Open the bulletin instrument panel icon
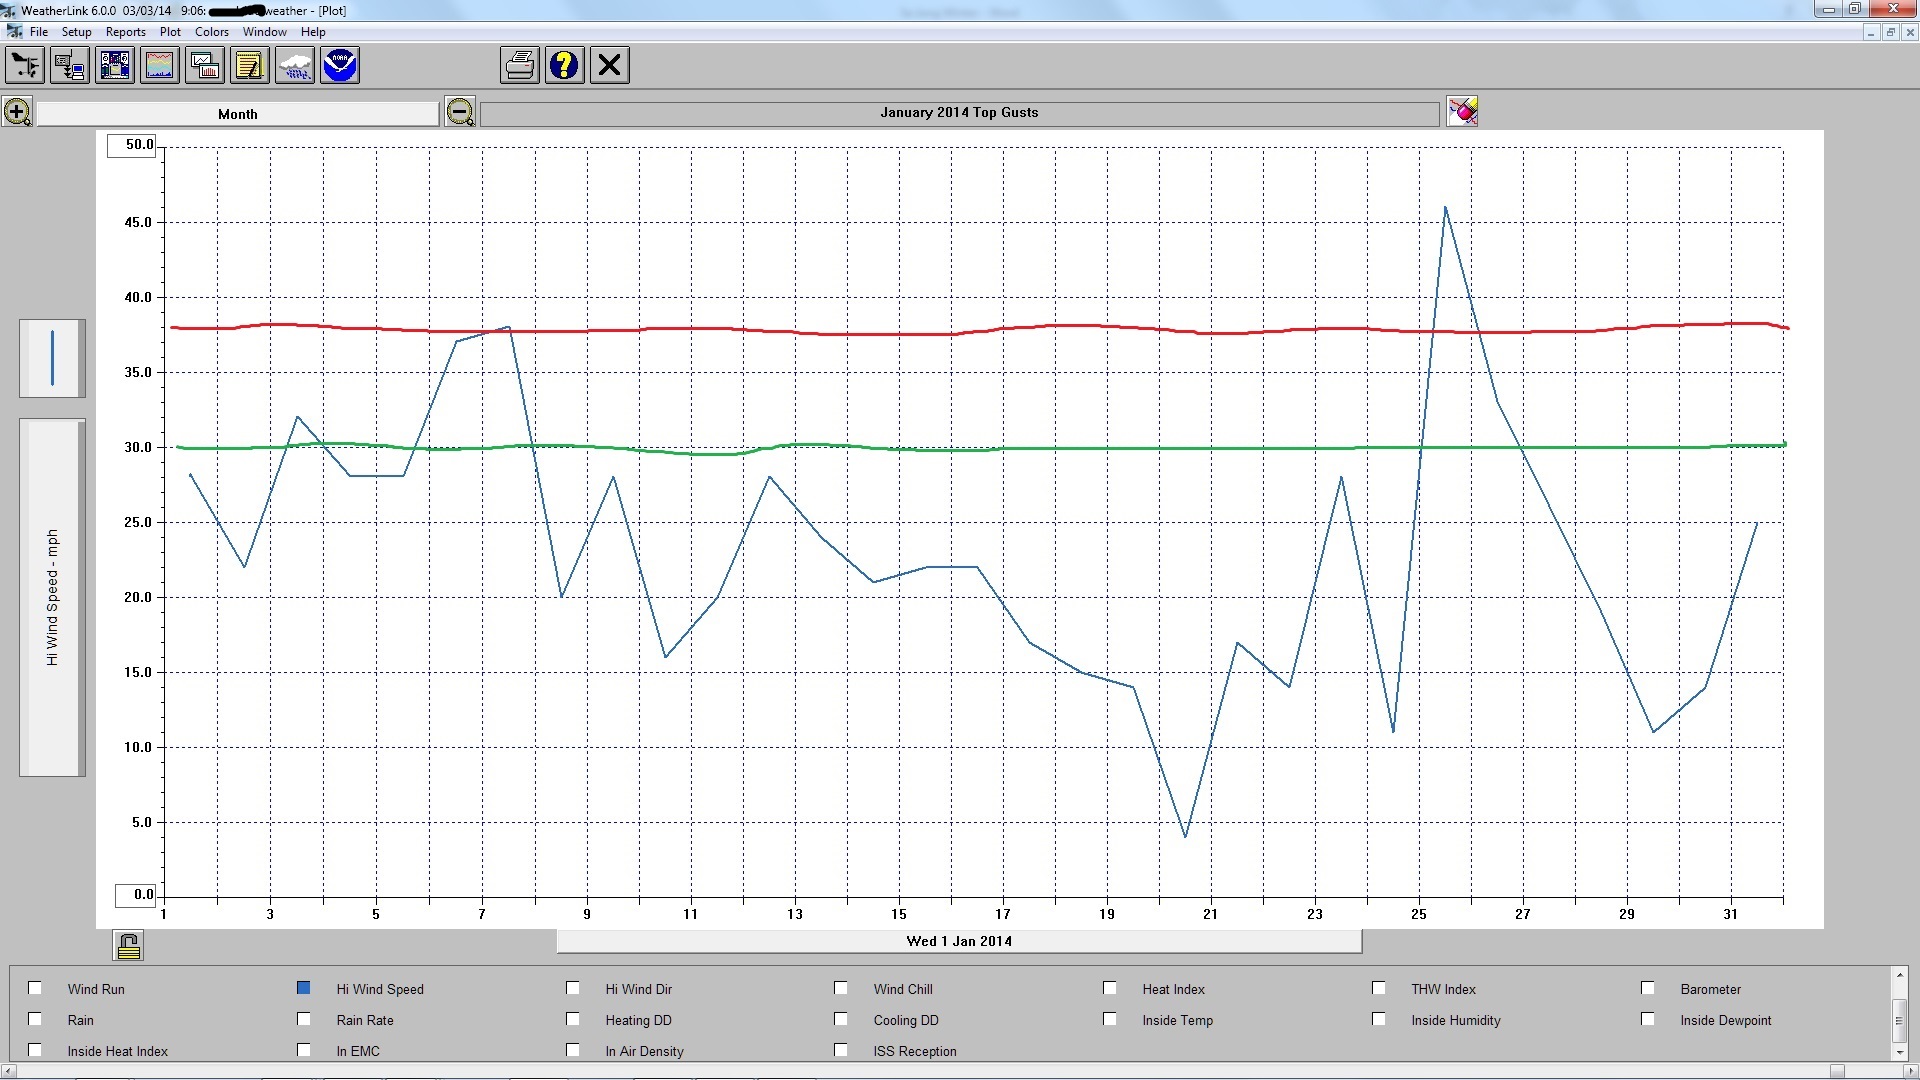1920x1080 pixels. click(x=115, y=66)
